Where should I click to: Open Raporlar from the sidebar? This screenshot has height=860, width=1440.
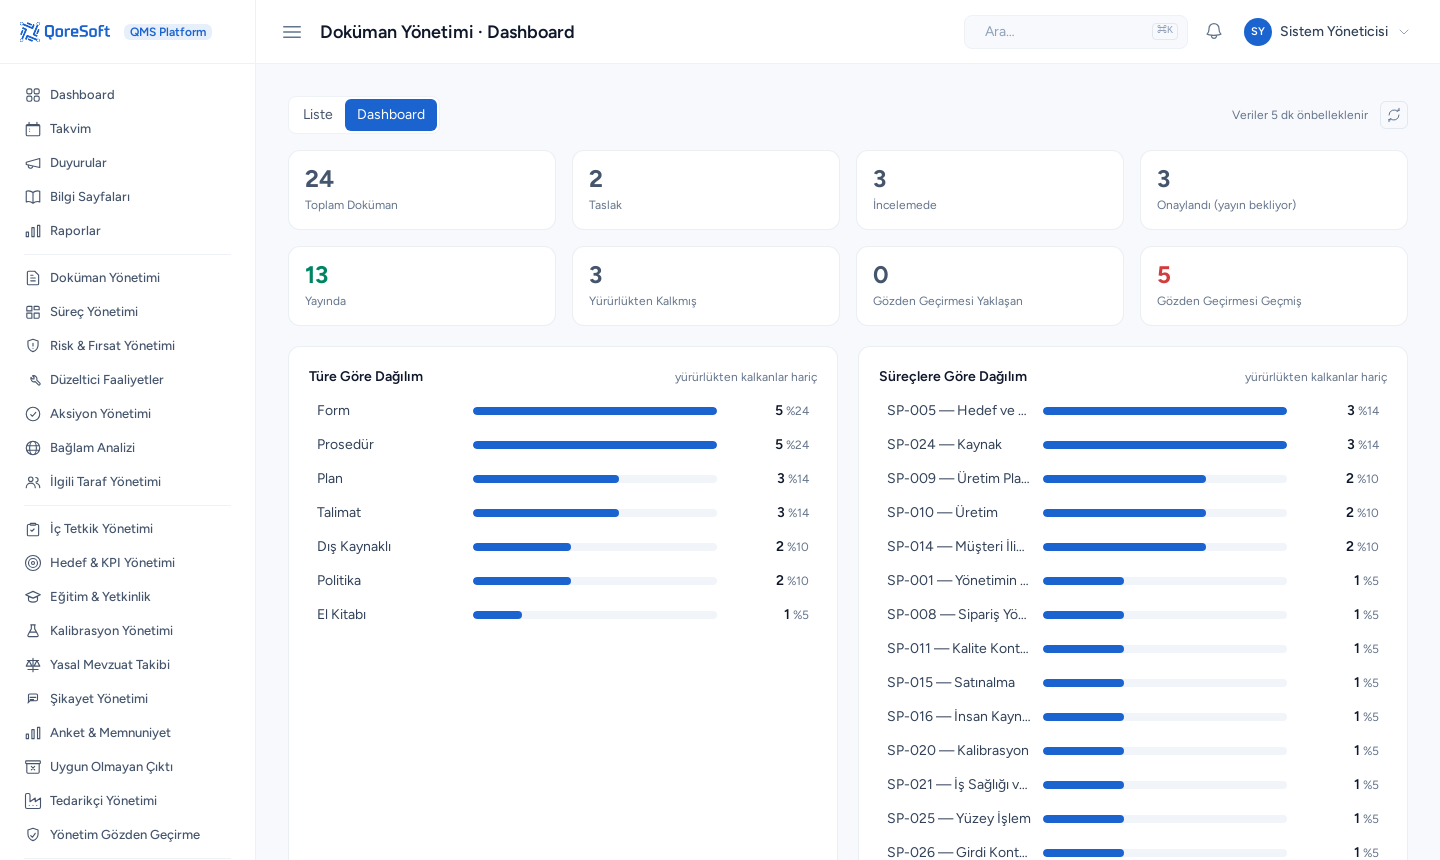[128, 231]
